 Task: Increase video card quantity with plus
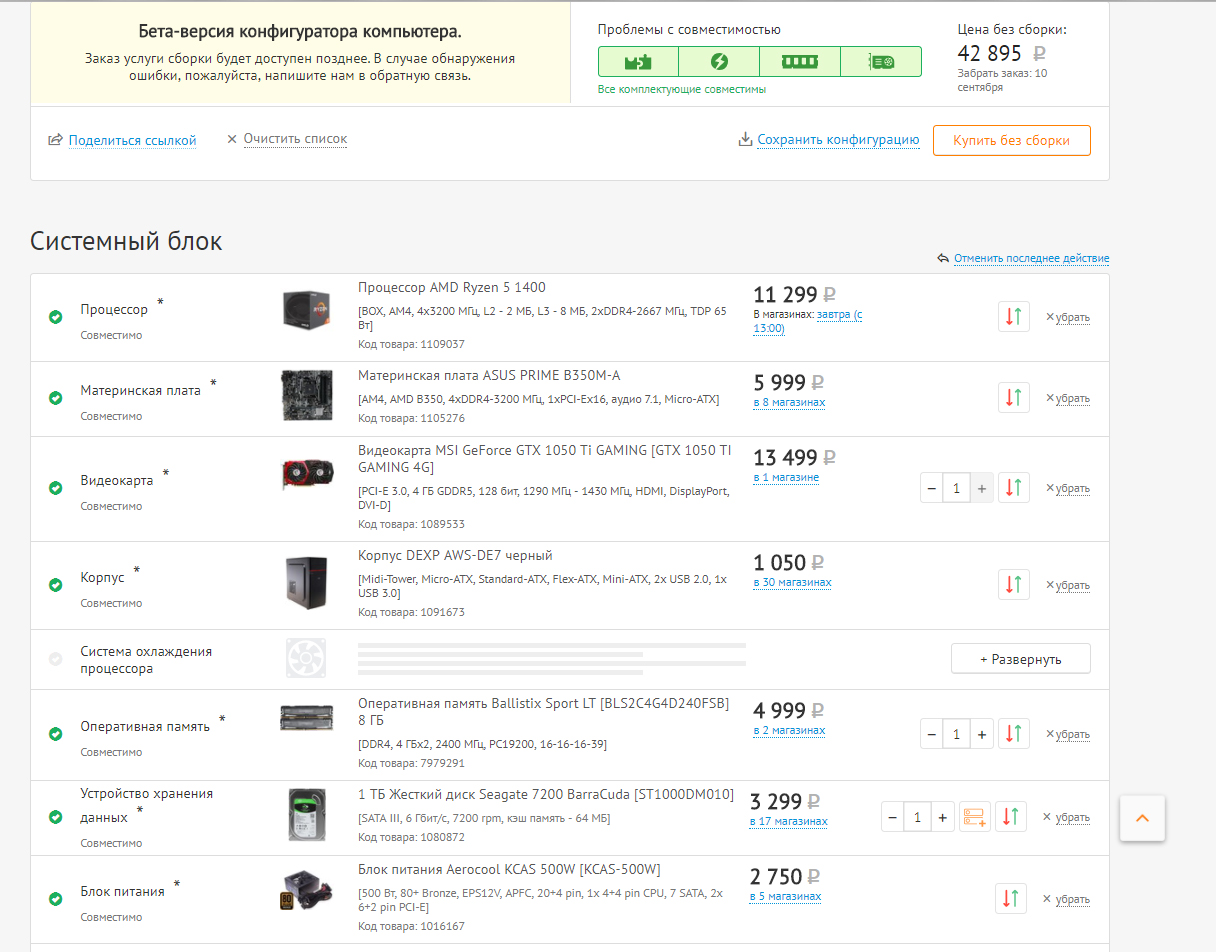click(982, 488)
